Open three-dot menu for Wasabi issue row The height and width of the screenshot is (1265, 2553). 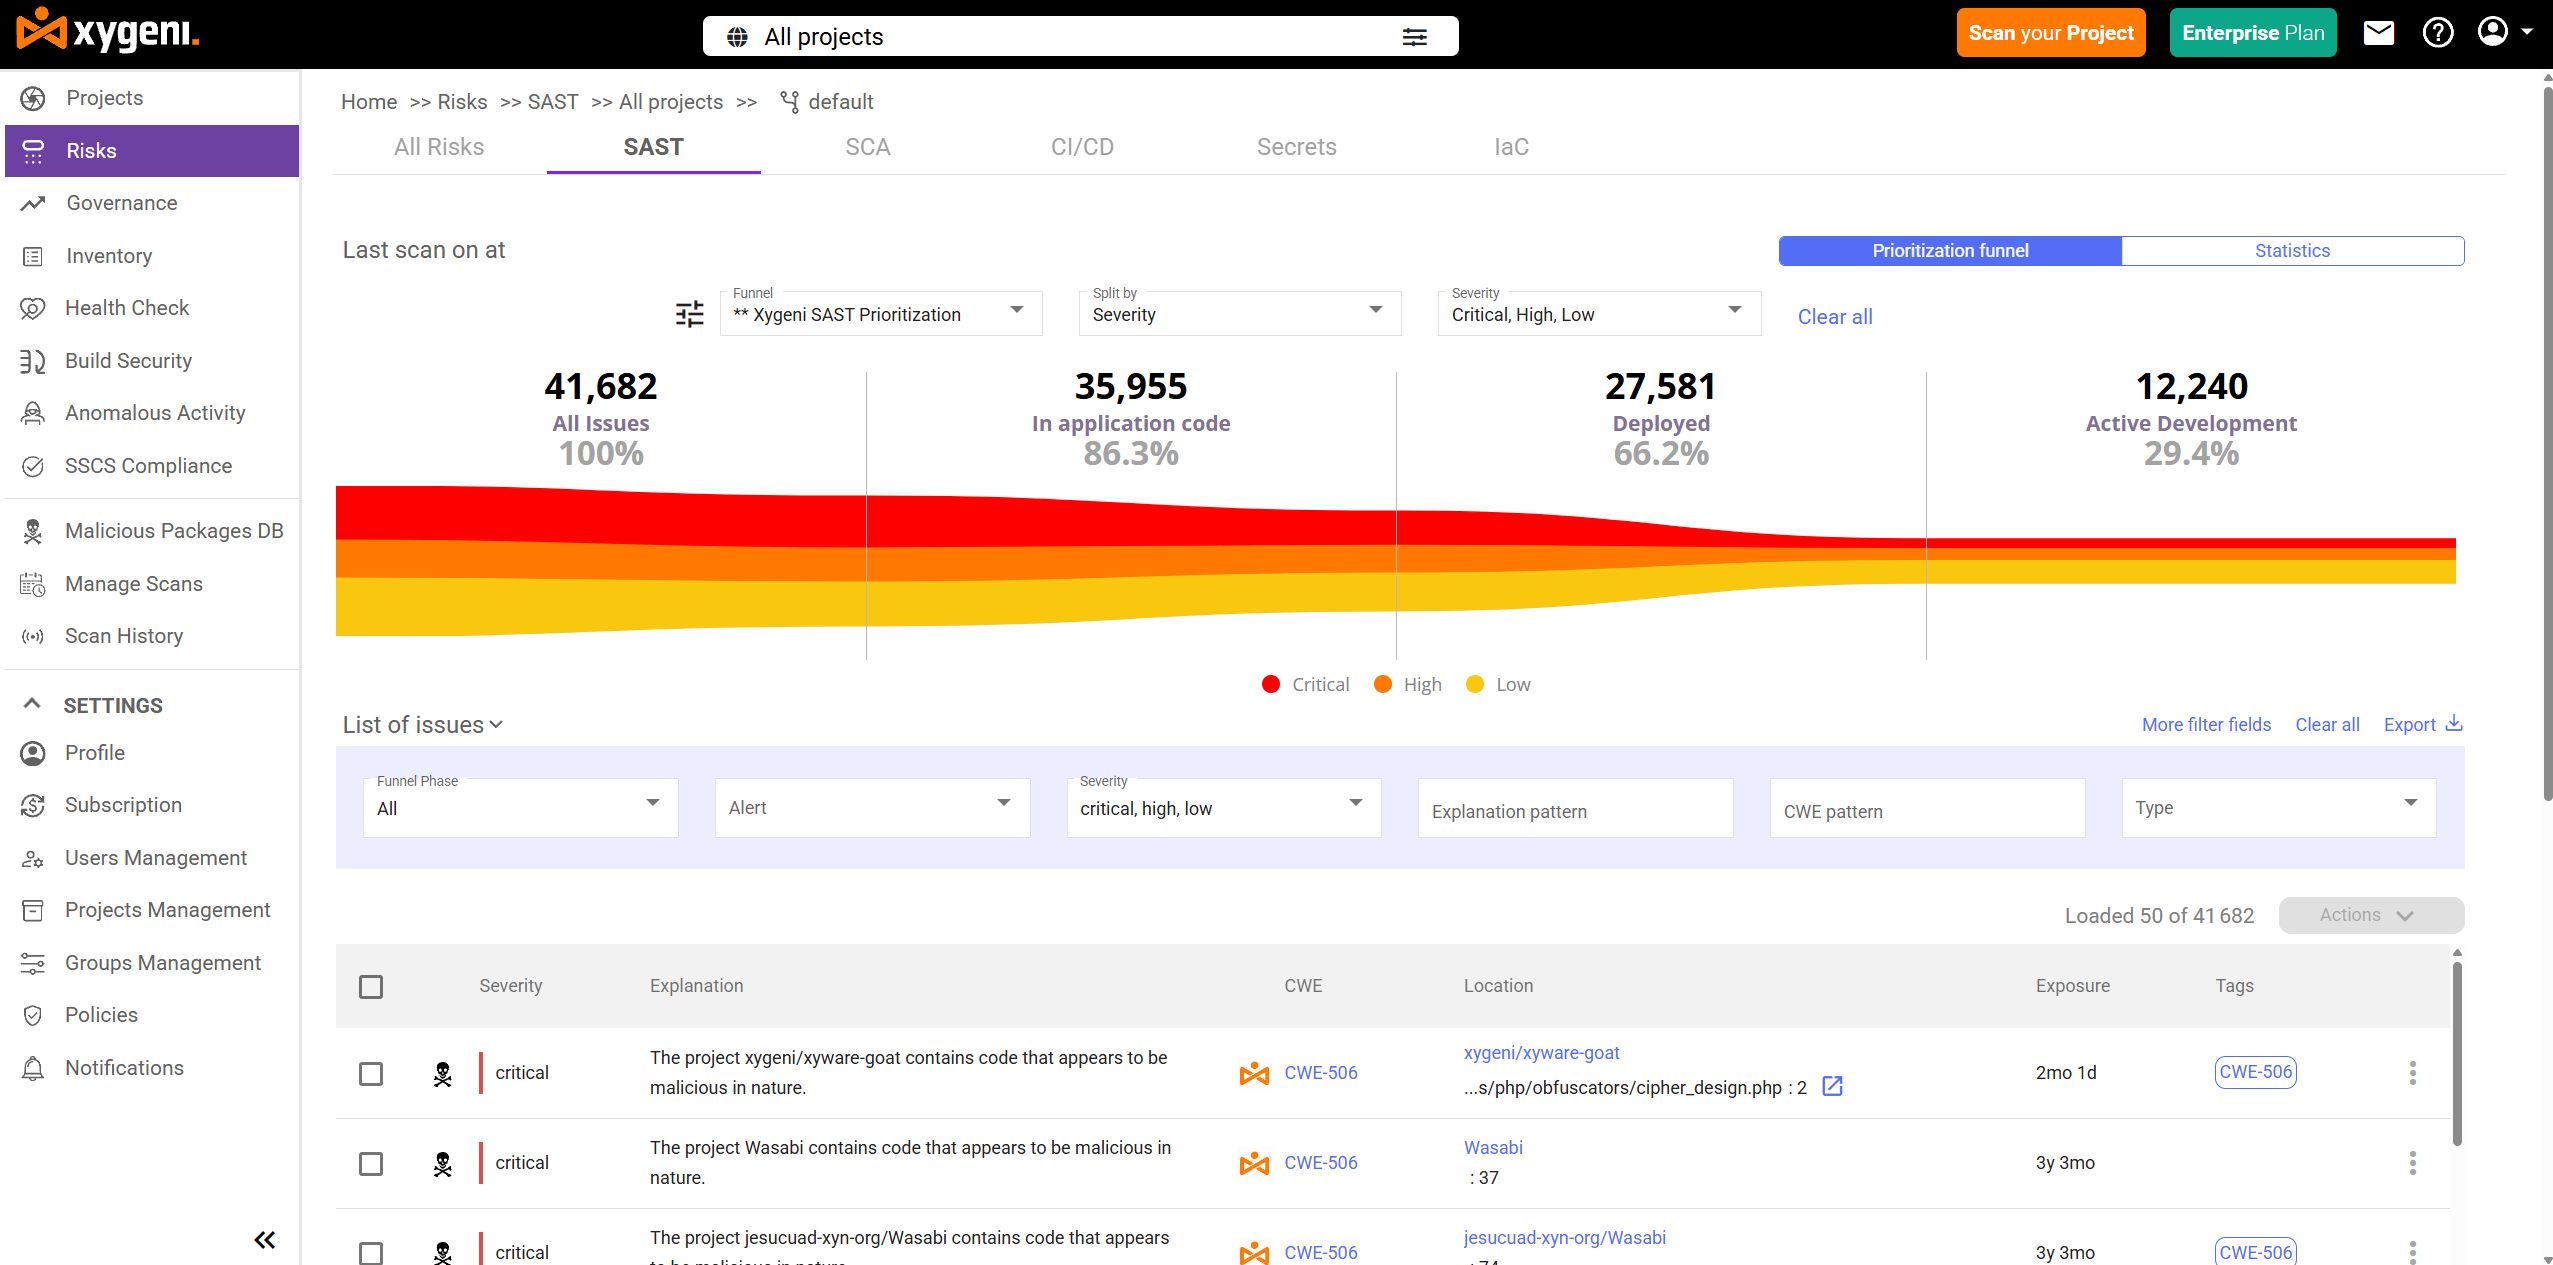2412,1163
